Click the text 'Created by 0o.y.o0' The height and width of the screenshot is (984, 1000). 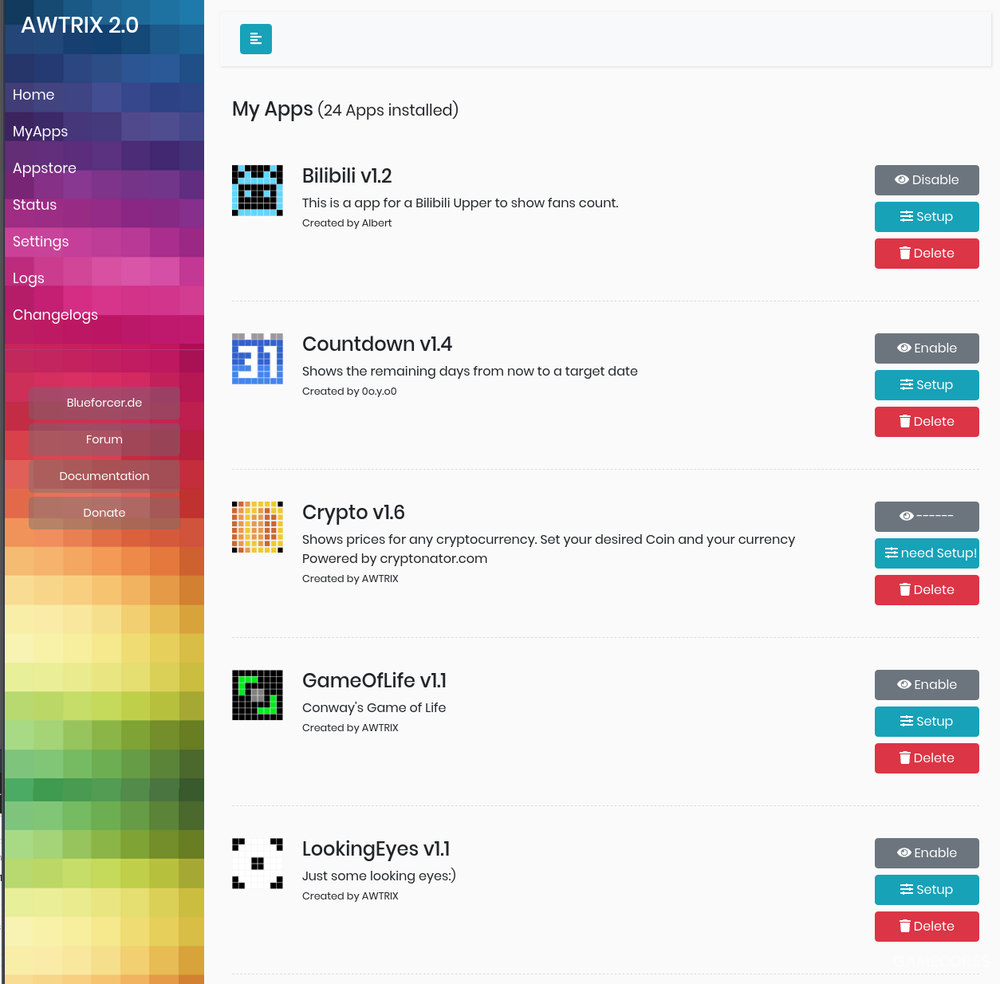click(349, 392)
